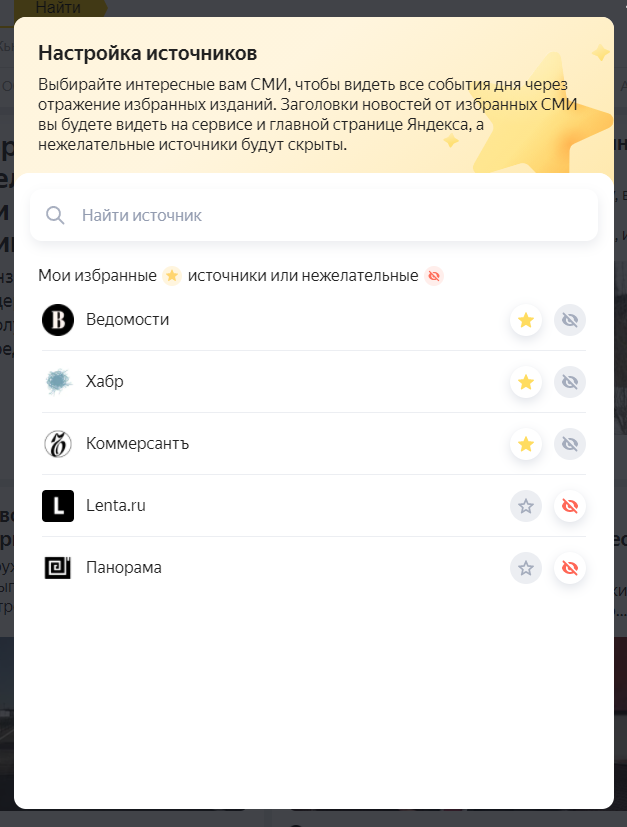Unhide Lenta.ru via red eye button
Screen dimensions: 627x827
(x=570, y=506)
